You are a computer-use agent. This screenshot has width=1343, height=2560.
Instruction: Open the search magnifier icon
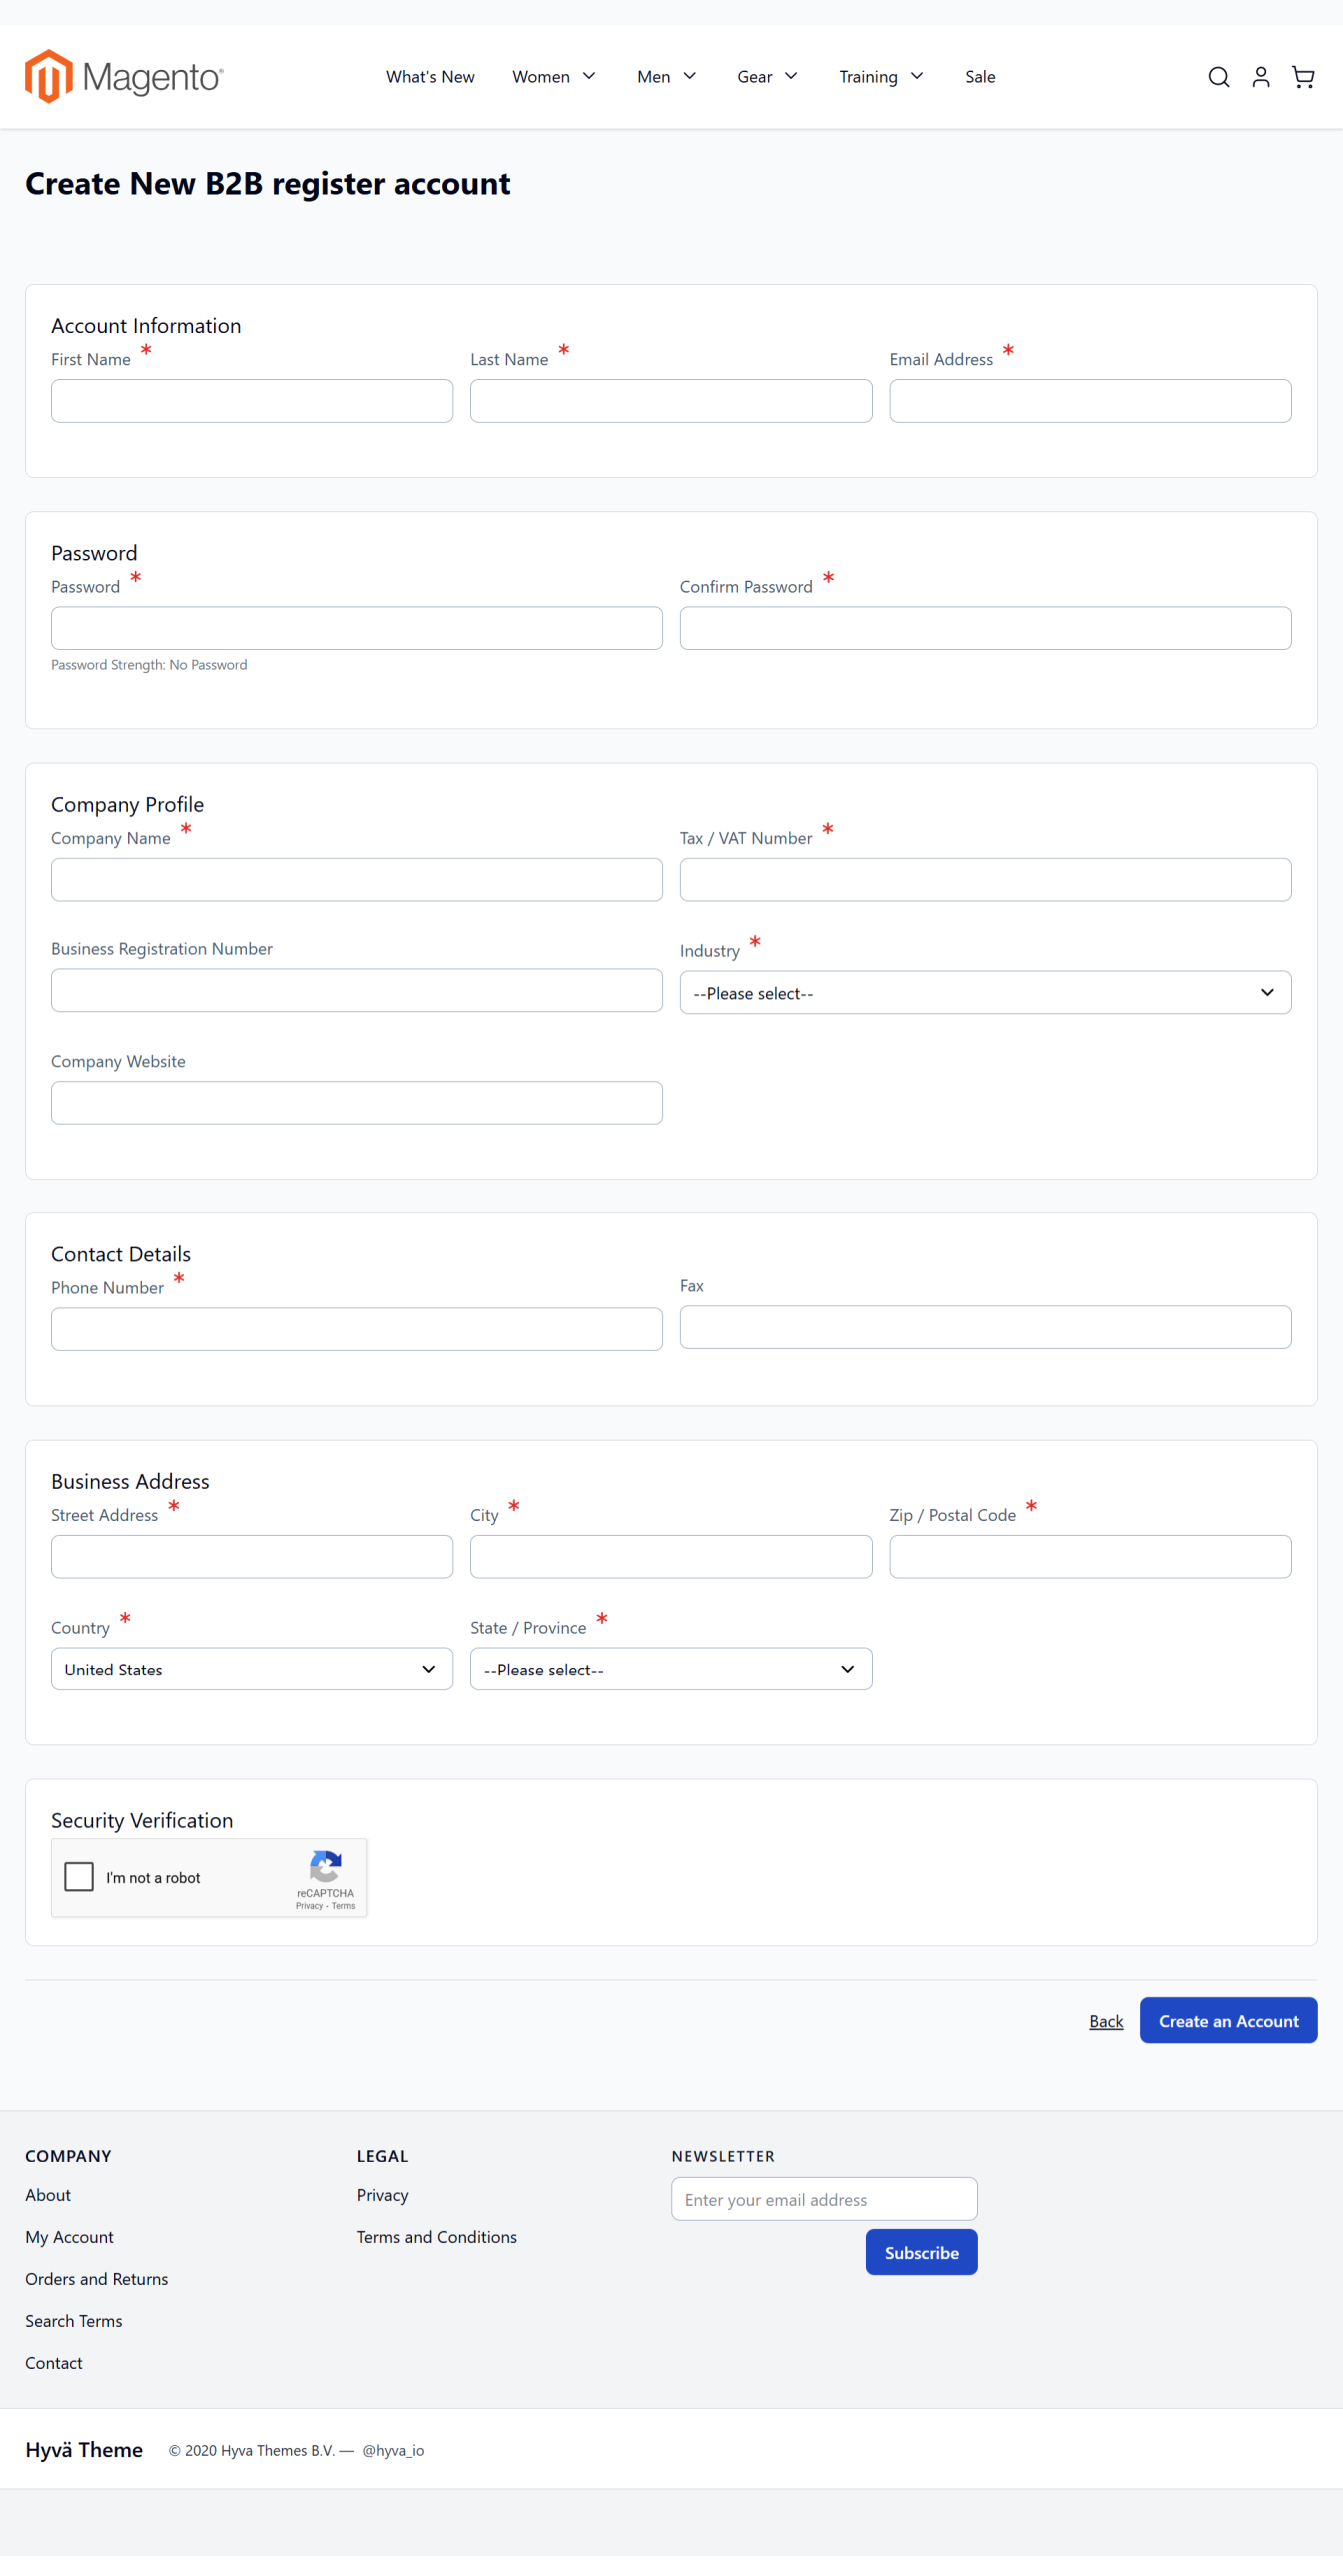pos(1218,77)
